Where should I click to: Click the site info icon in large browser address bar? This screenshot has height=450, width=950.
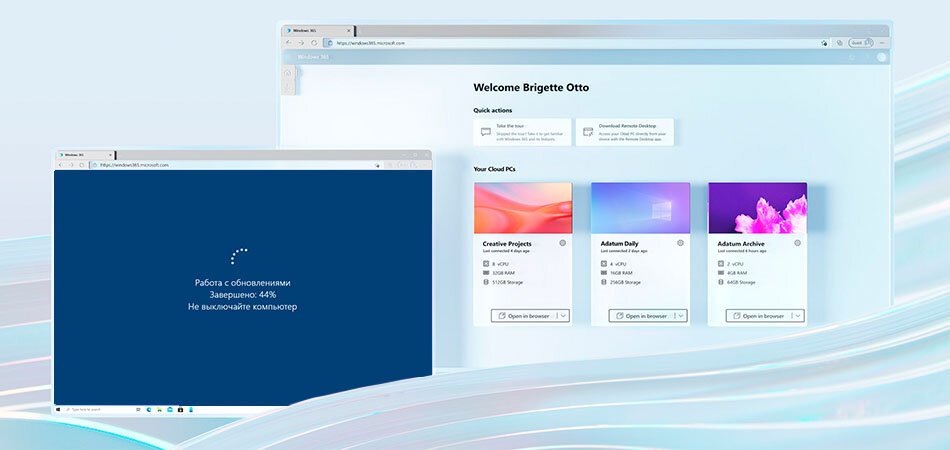(330, 43)
